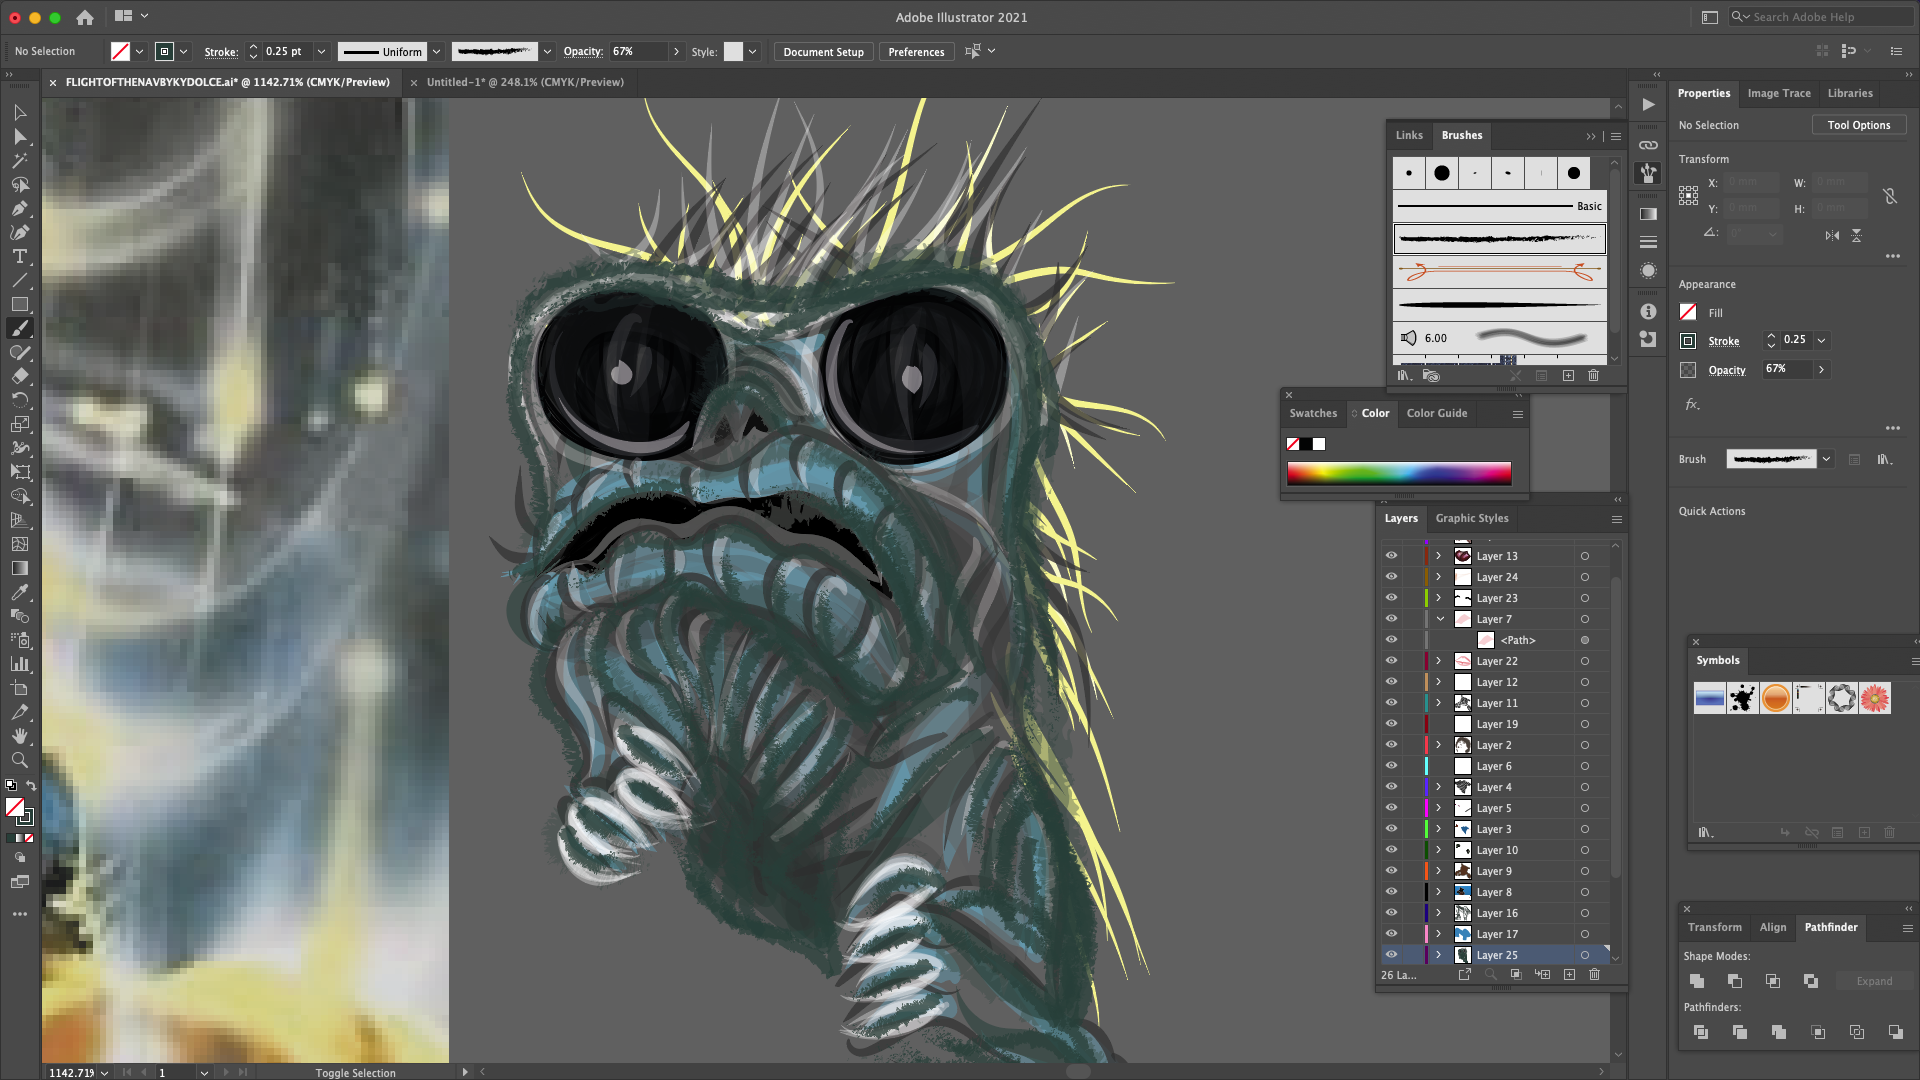Click the Tool Options button
Image resolution: width=1920 pixels, height=1080 pixels.
click(x=1859, y=125)
